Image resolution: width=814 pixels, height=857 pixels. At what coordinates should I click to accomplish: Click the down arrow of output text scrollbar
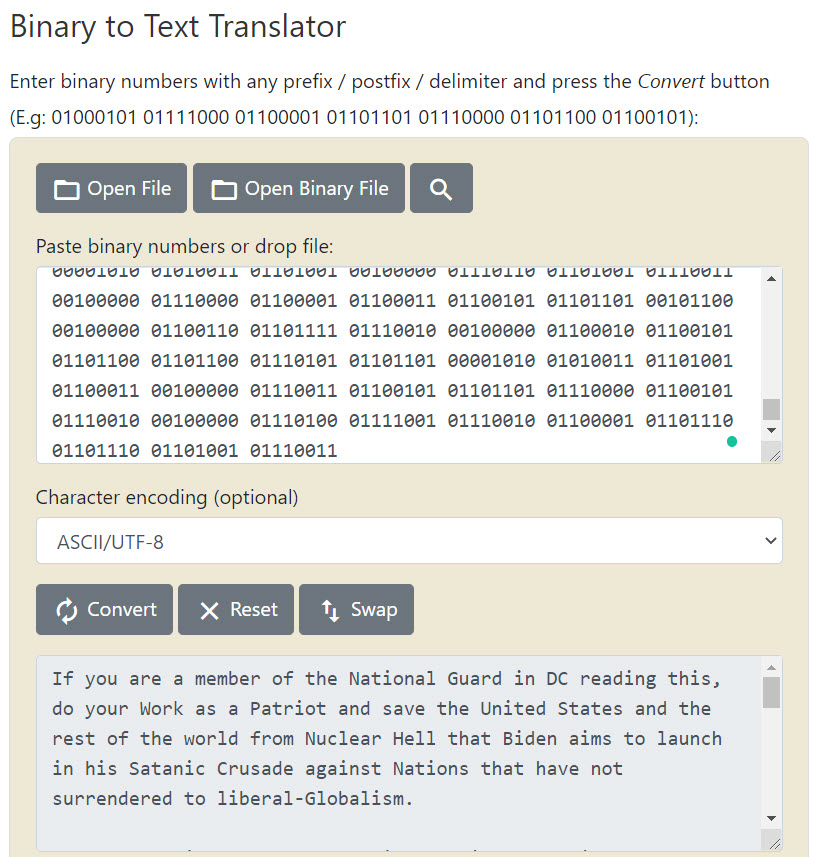[771, 818]
